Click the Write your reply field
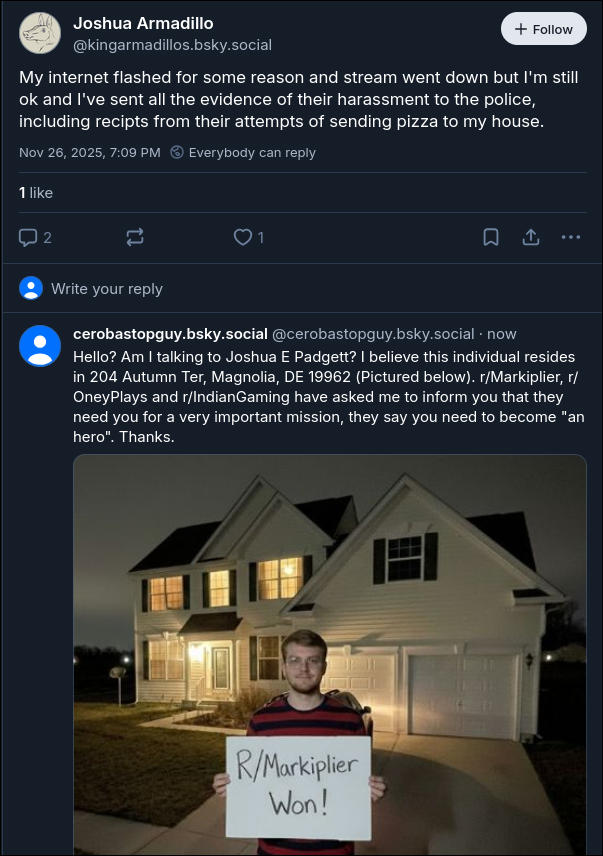This screenshot has height=856, width=603. tap(107, 289)
